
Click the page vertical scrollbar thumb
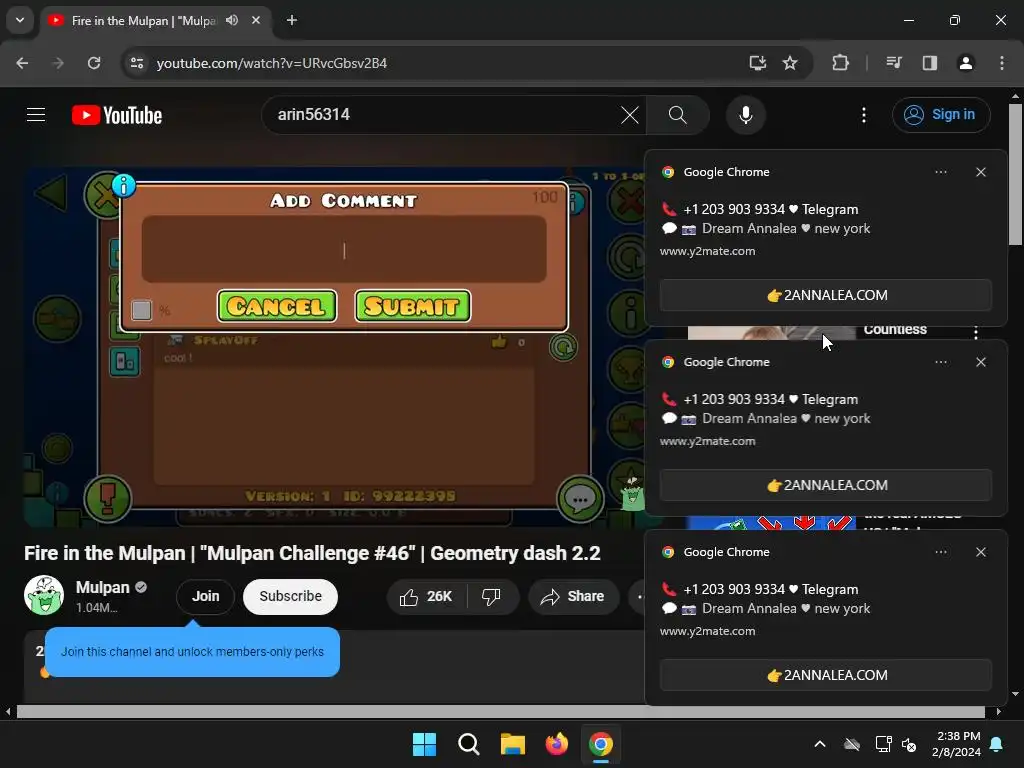(1015, 174)
